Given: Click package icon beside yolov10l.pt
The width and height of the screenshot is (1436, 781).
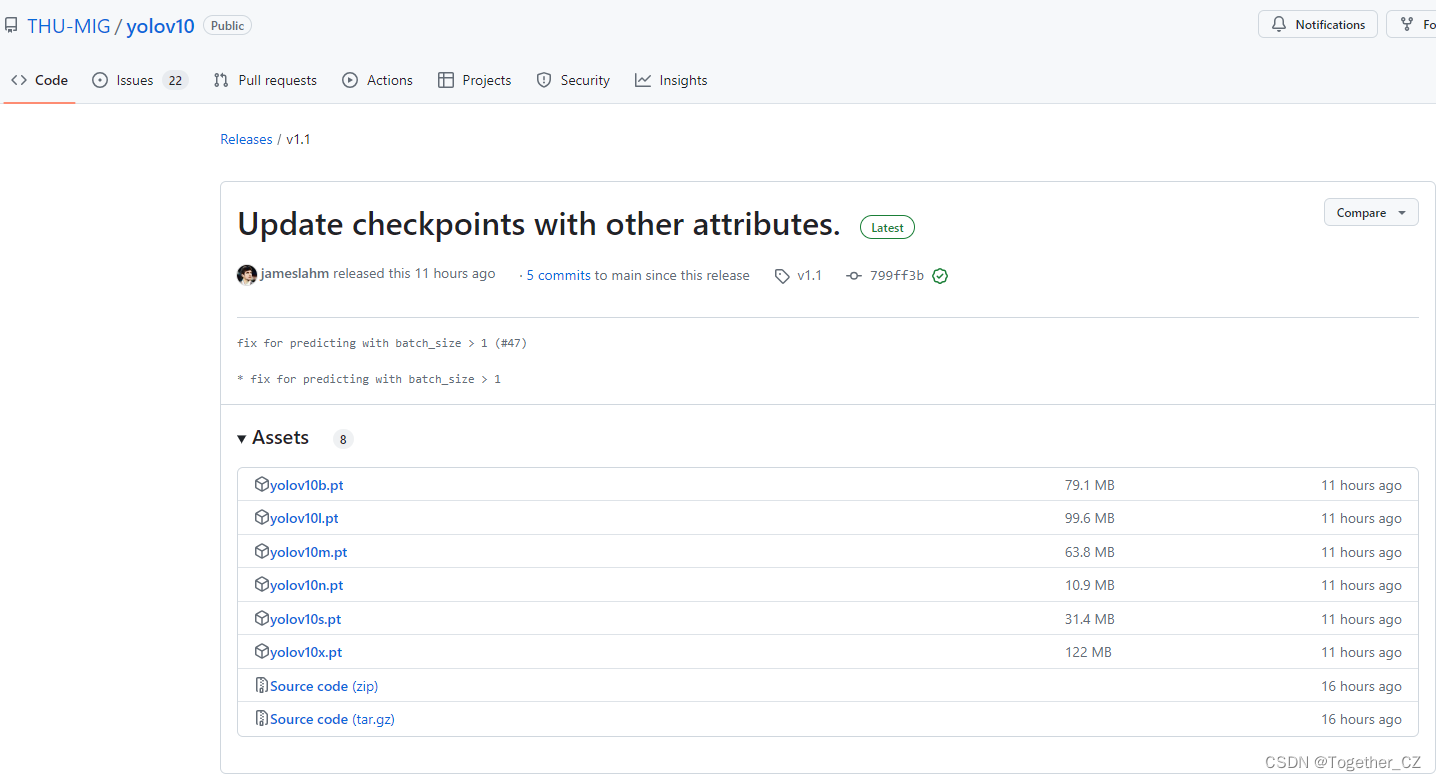Looking at the screenshot, I should [x=262, y=517].
